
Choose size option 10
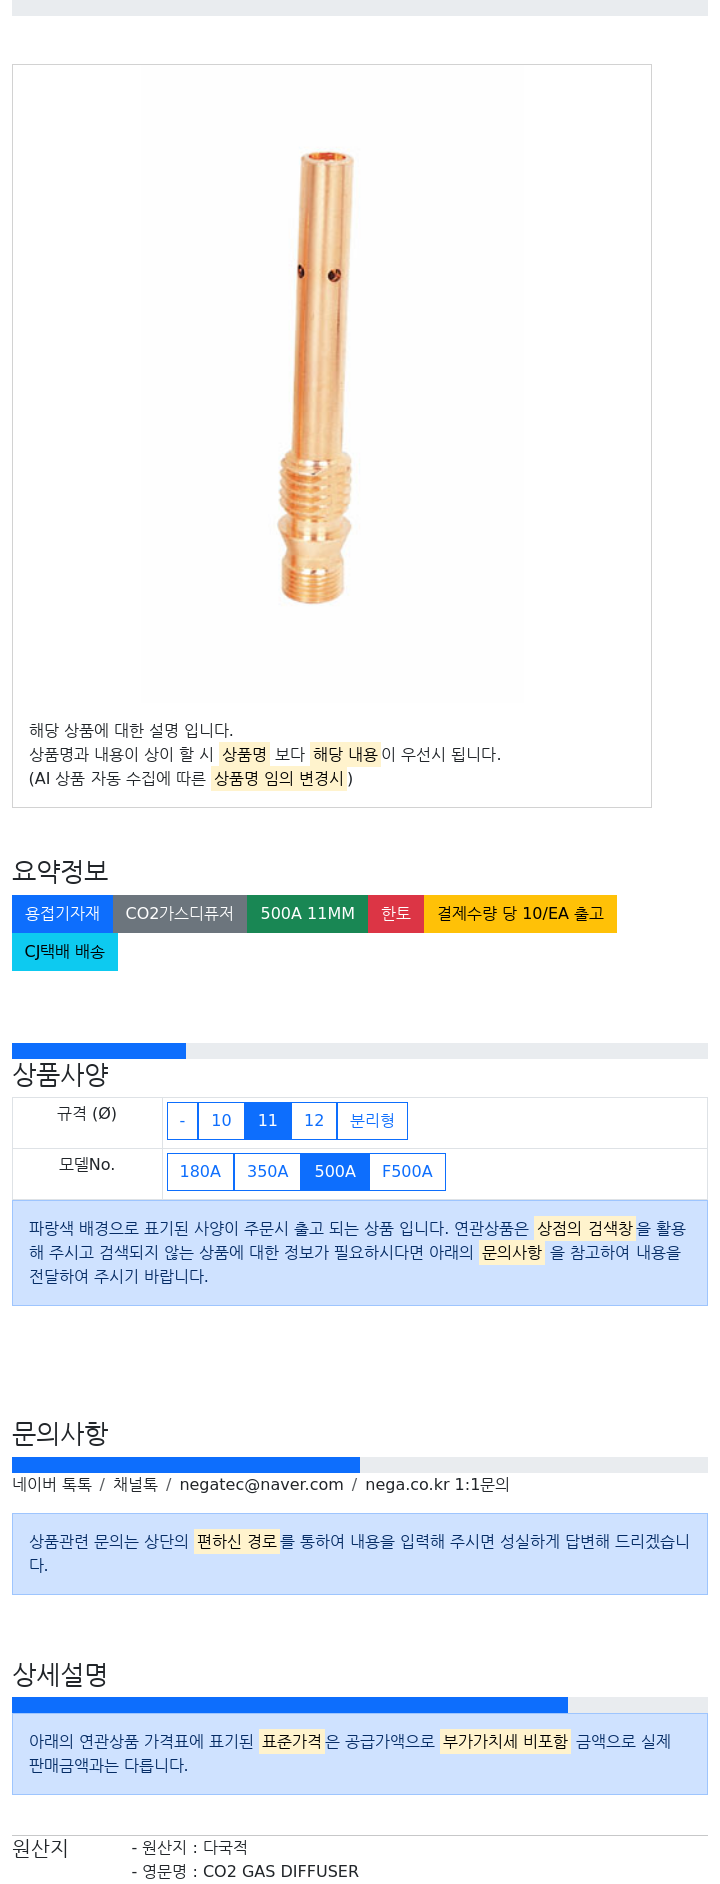coord(221,1121)
